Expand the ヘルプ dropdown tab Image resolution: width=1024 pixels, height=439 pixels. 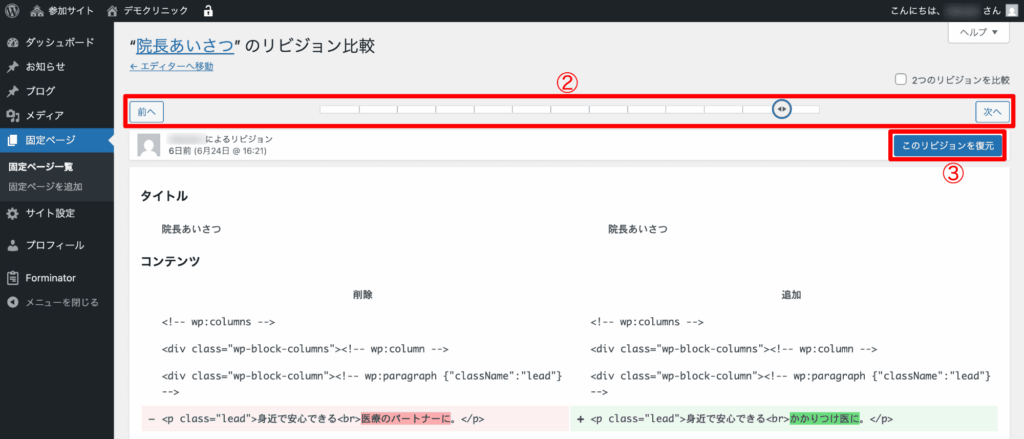coord(978,32)
